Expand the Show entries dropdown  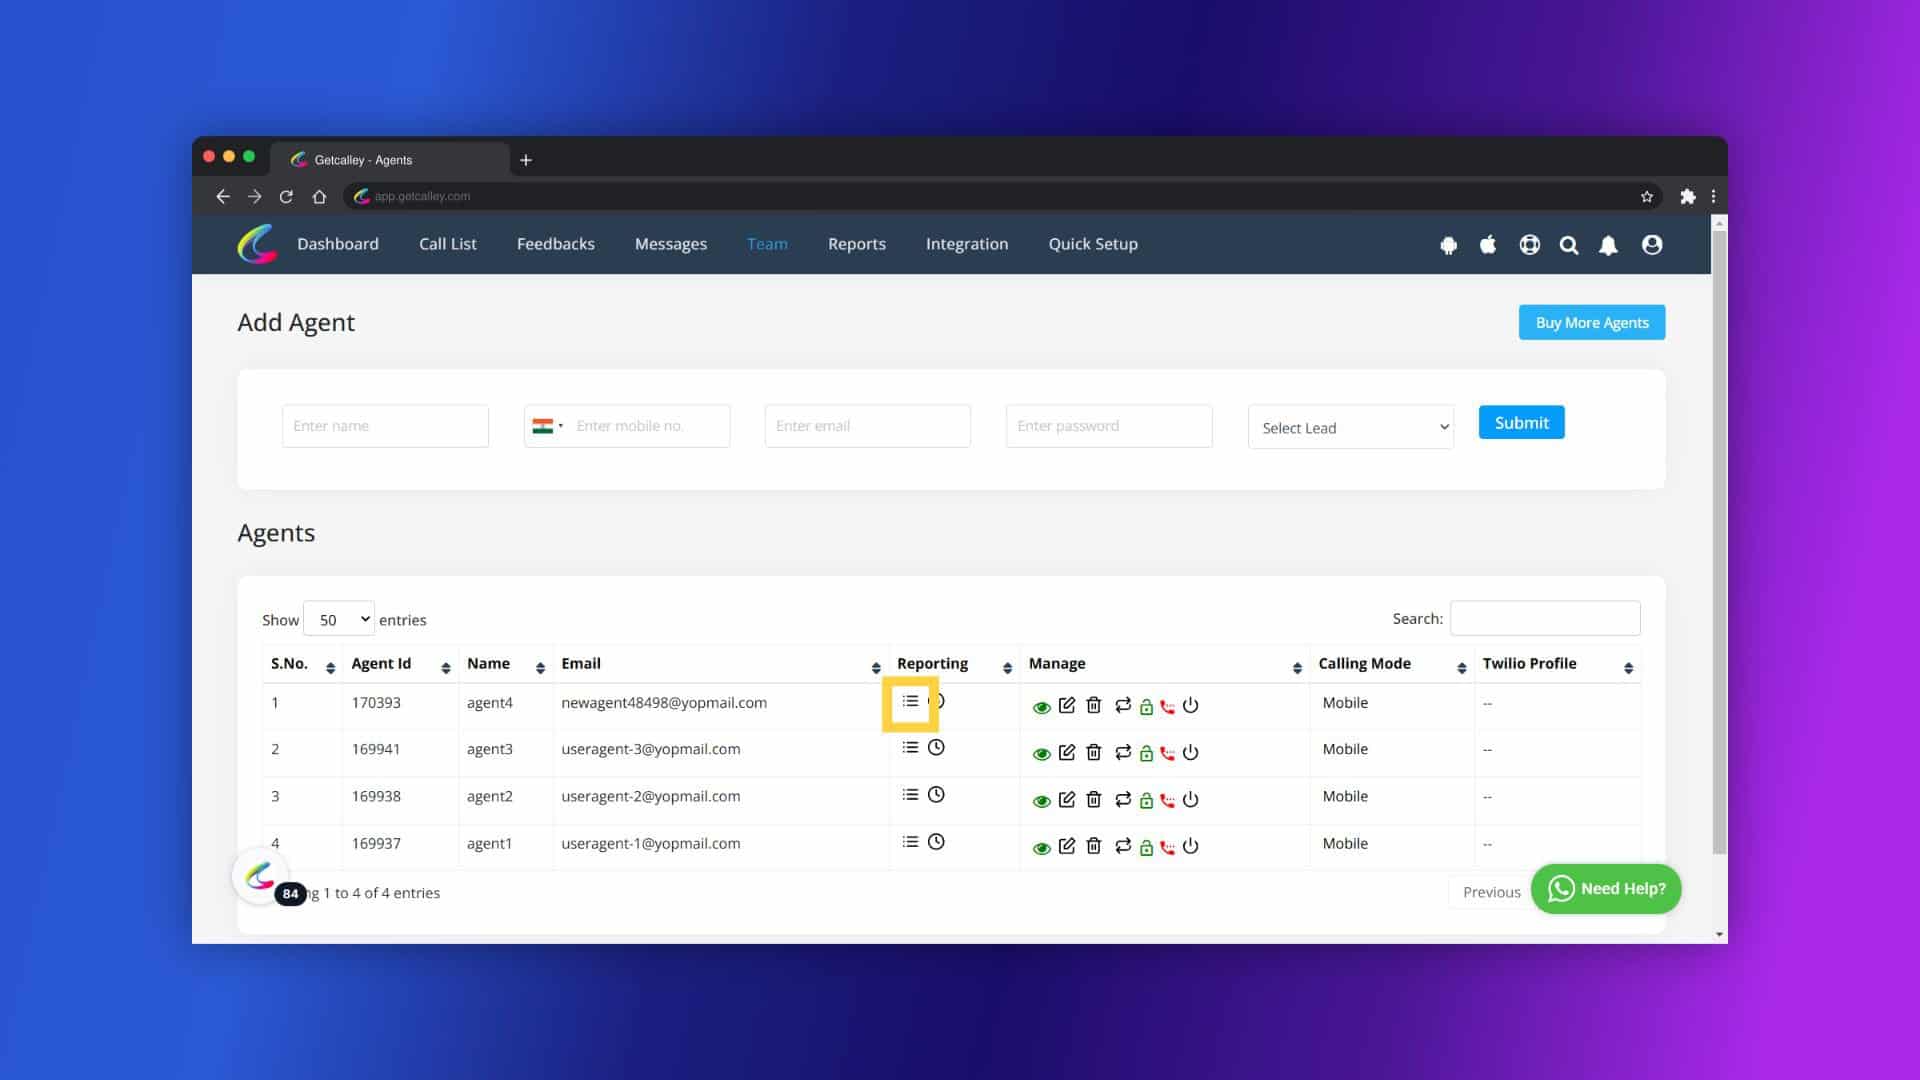tap(340, 618)
